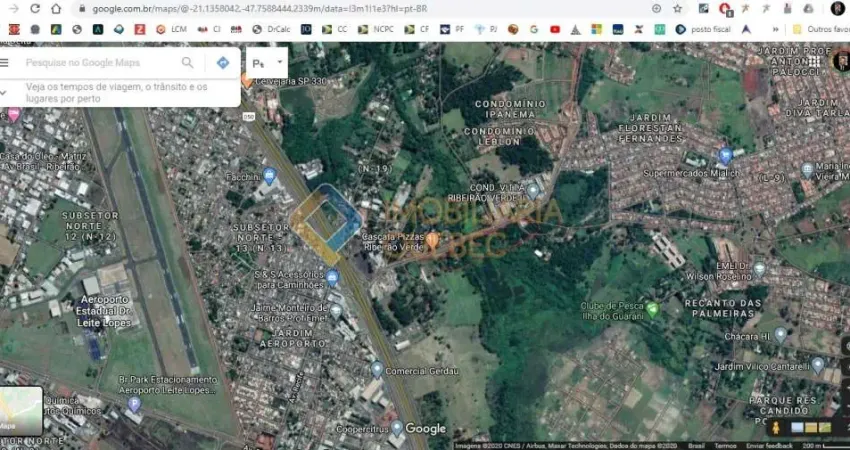This screenshot has width=850, height=450.
Task: Open the Pt language dropdown
Action: (267, 63)
